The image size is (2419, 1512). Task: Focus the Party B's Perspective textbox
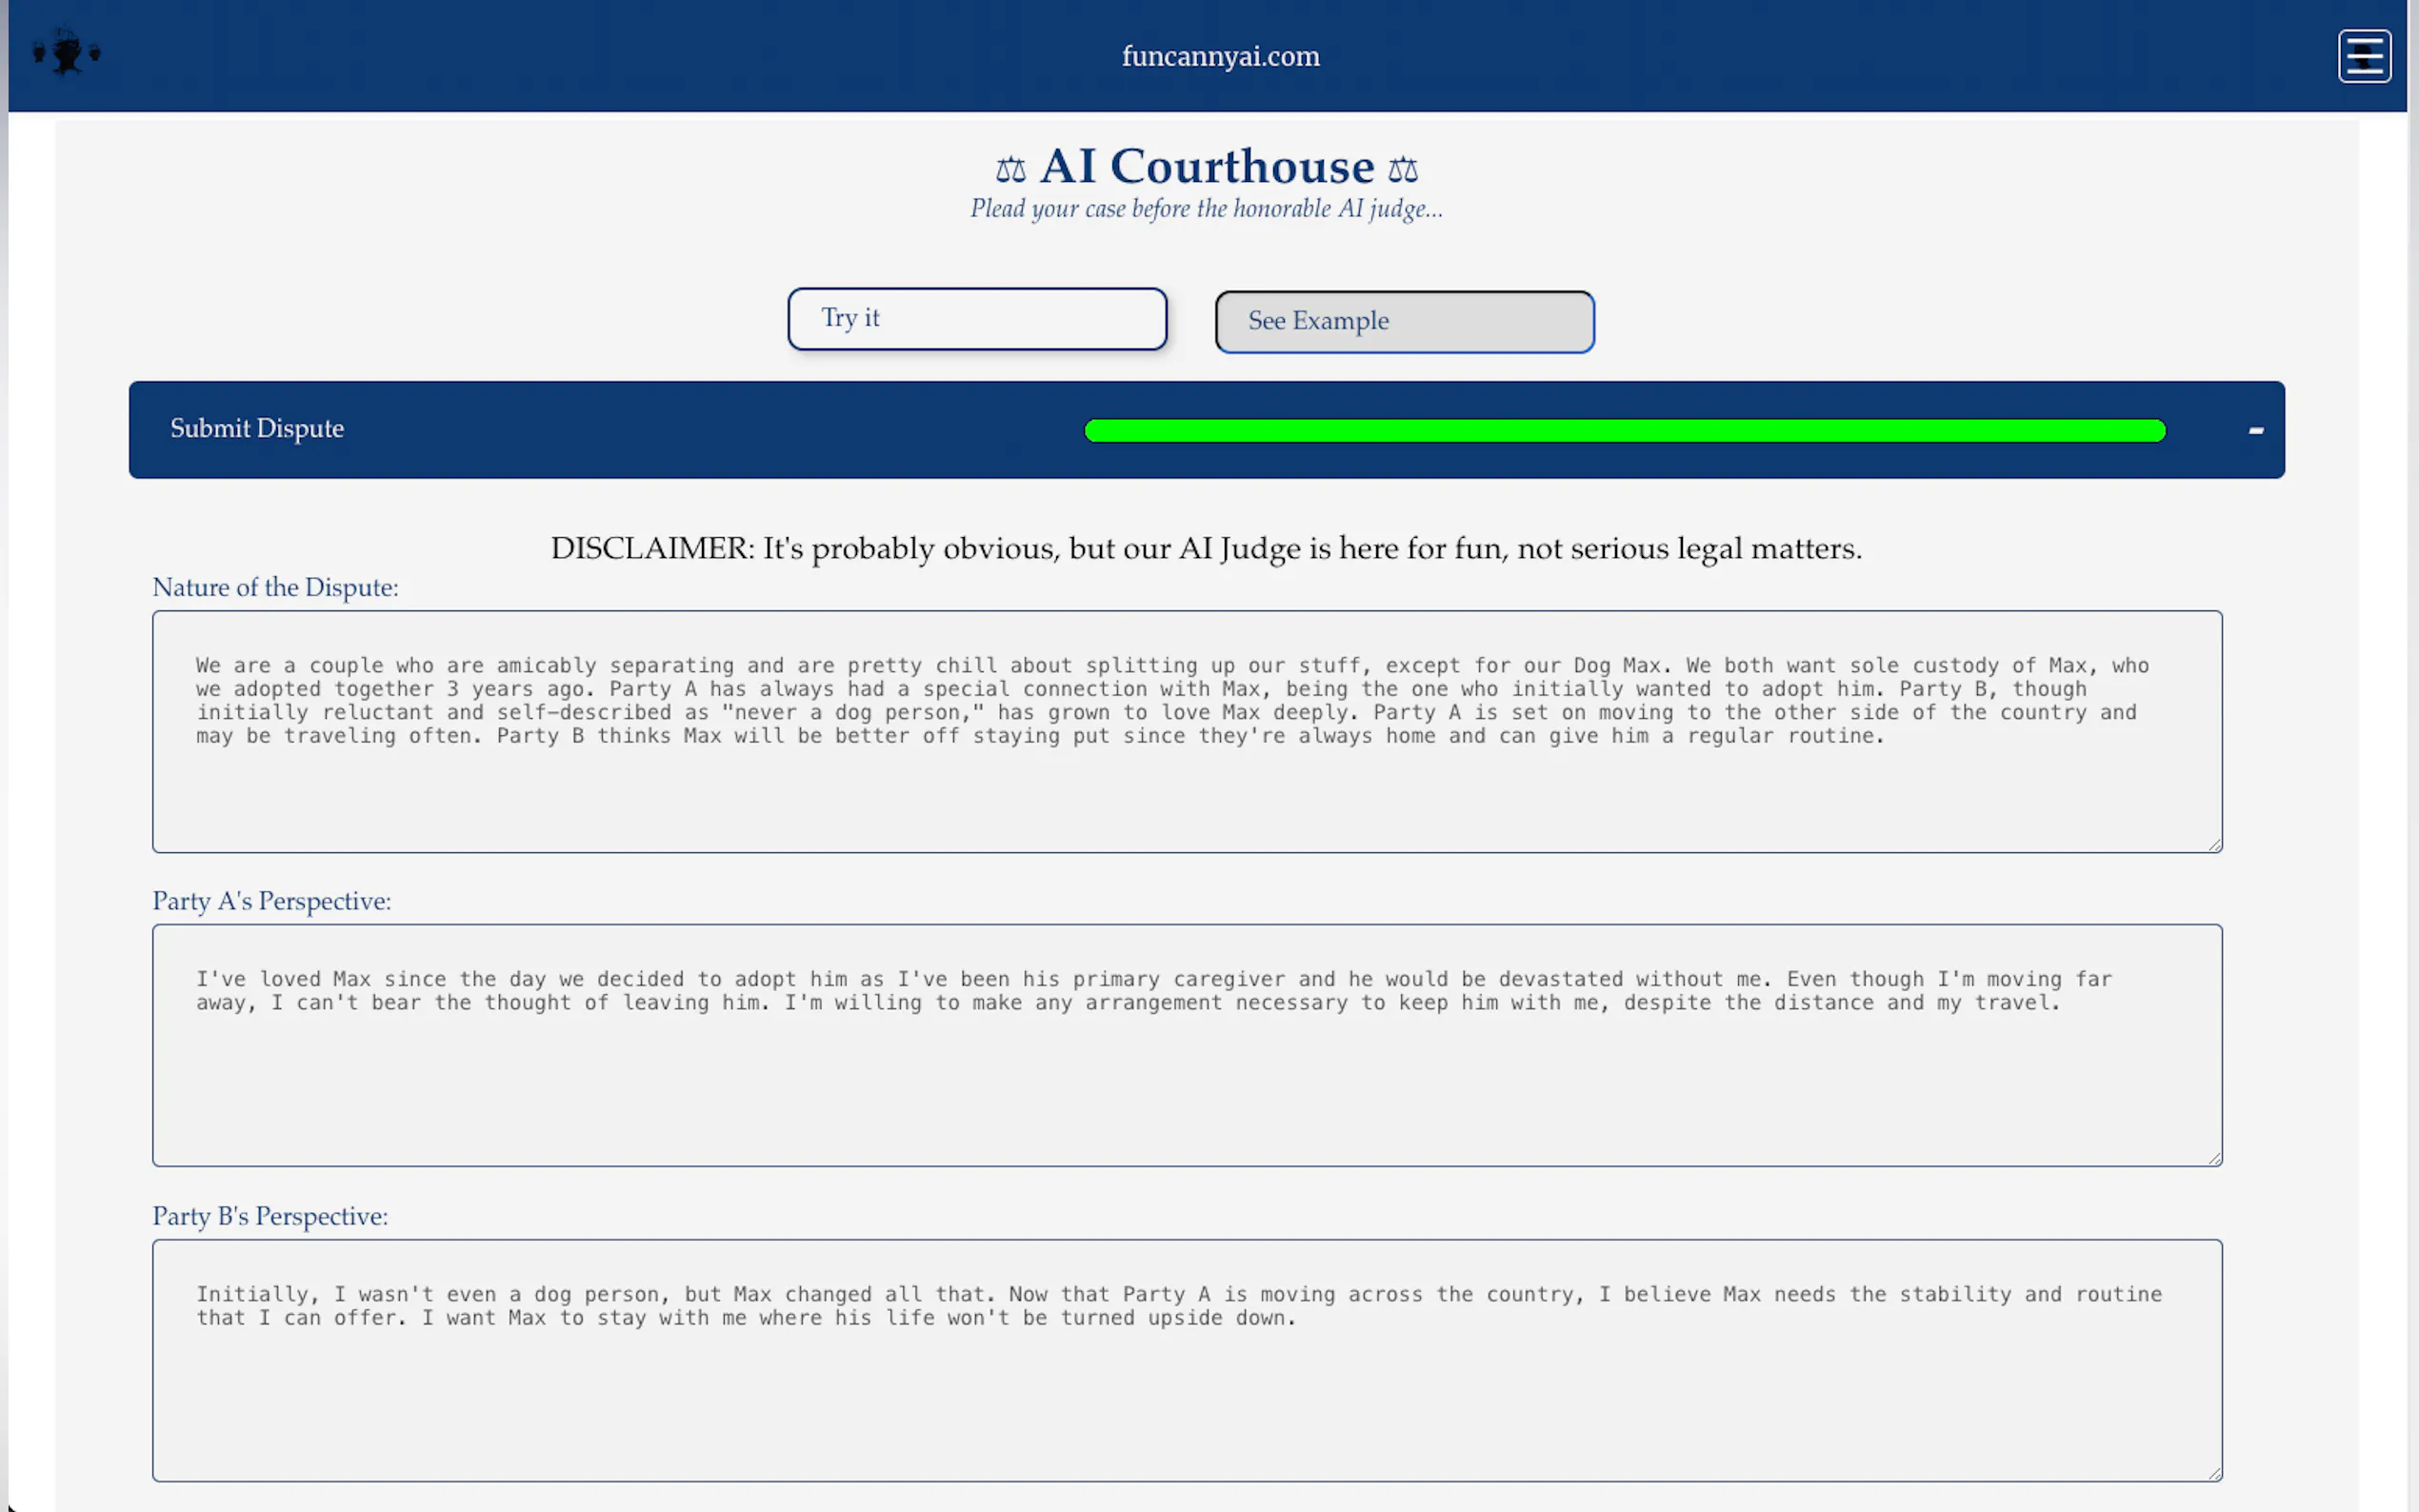(x=1186, y=1395)
